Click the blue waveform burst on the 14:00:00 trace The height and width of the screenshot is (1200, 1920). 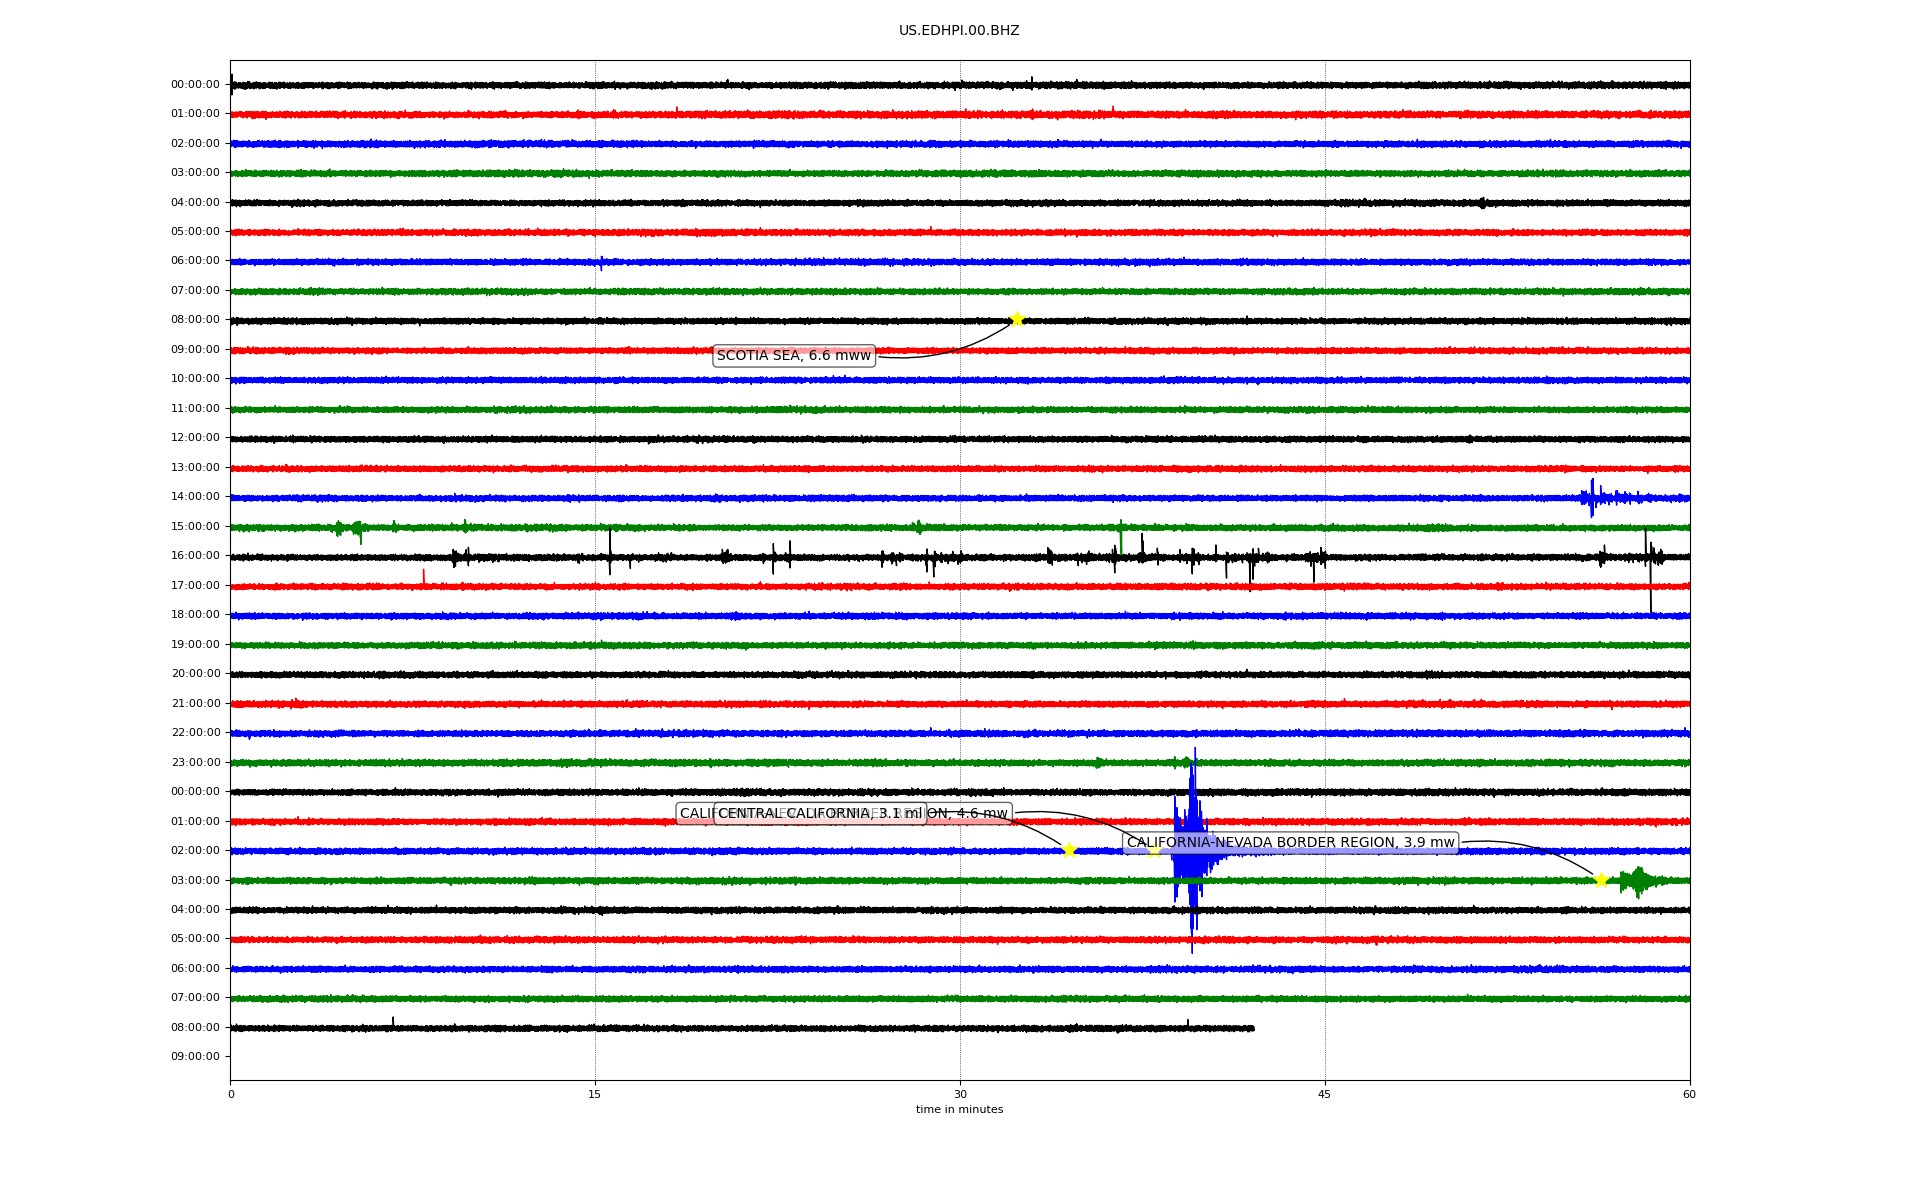(x=1595, y=497)
